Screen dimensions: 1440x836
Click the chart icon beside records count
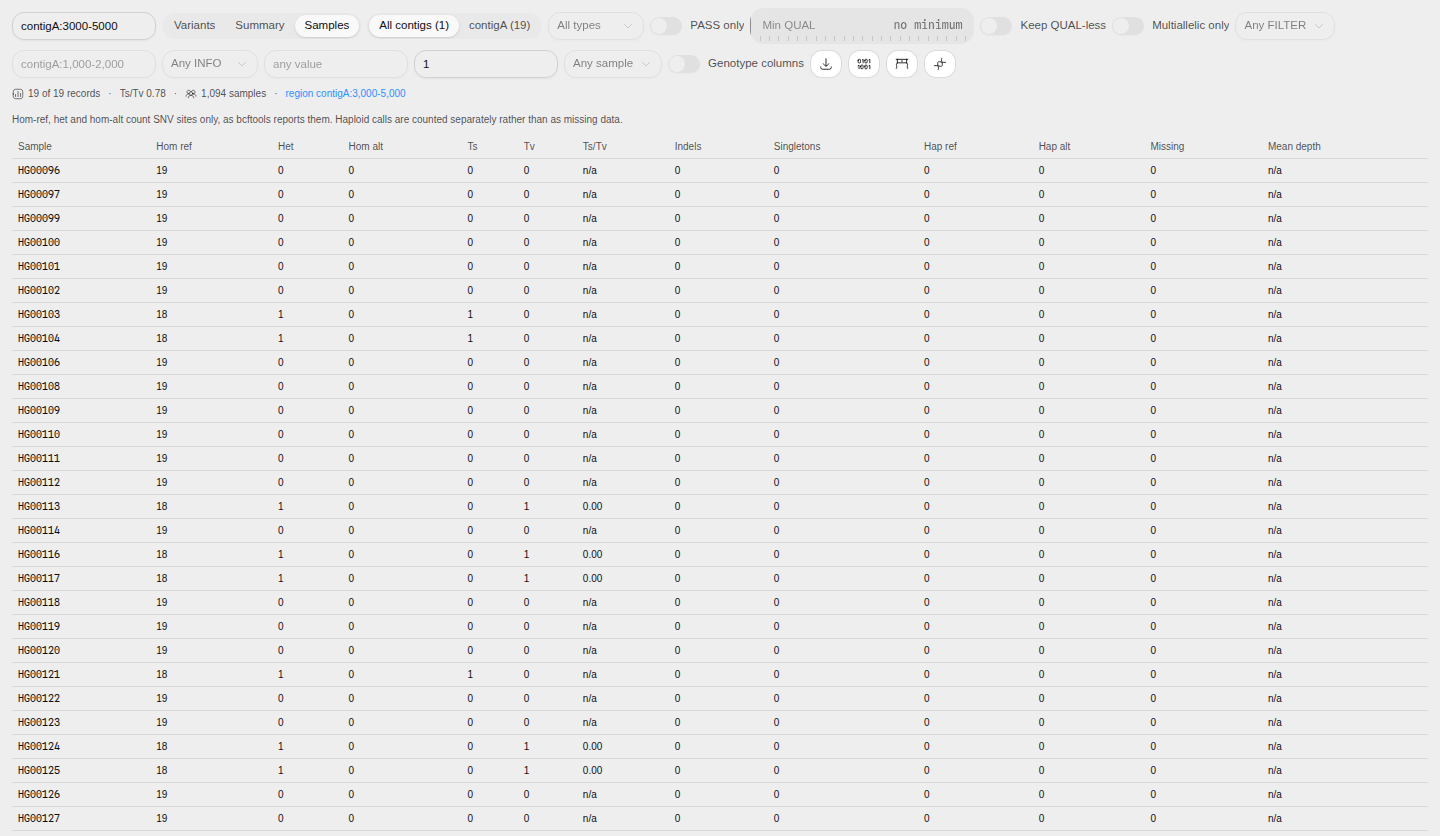click(18, 94)
